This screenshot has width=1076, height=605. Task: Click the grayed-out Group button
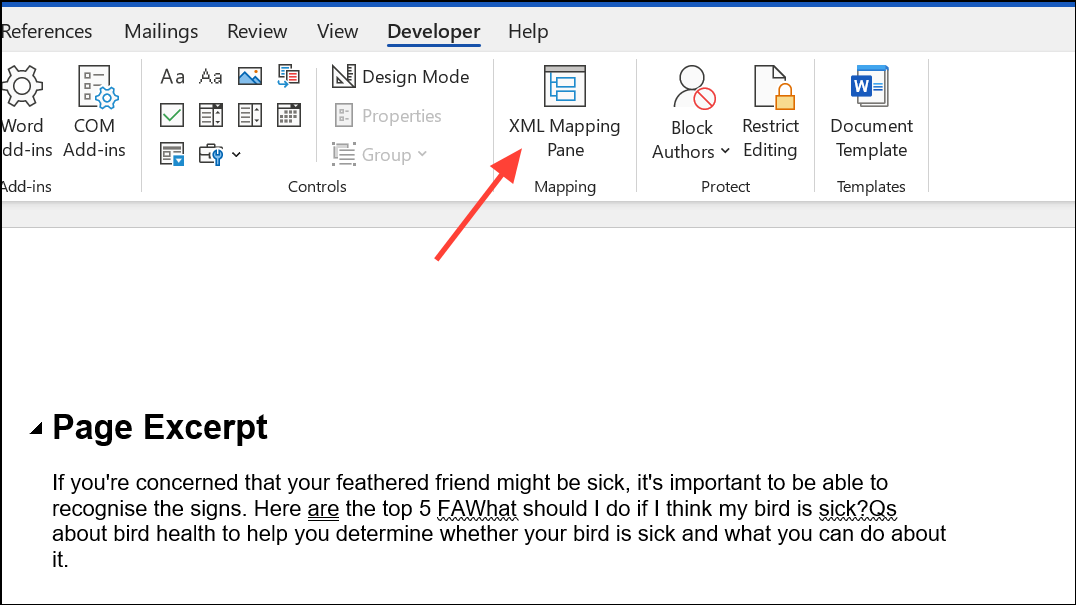click(381, 153)
